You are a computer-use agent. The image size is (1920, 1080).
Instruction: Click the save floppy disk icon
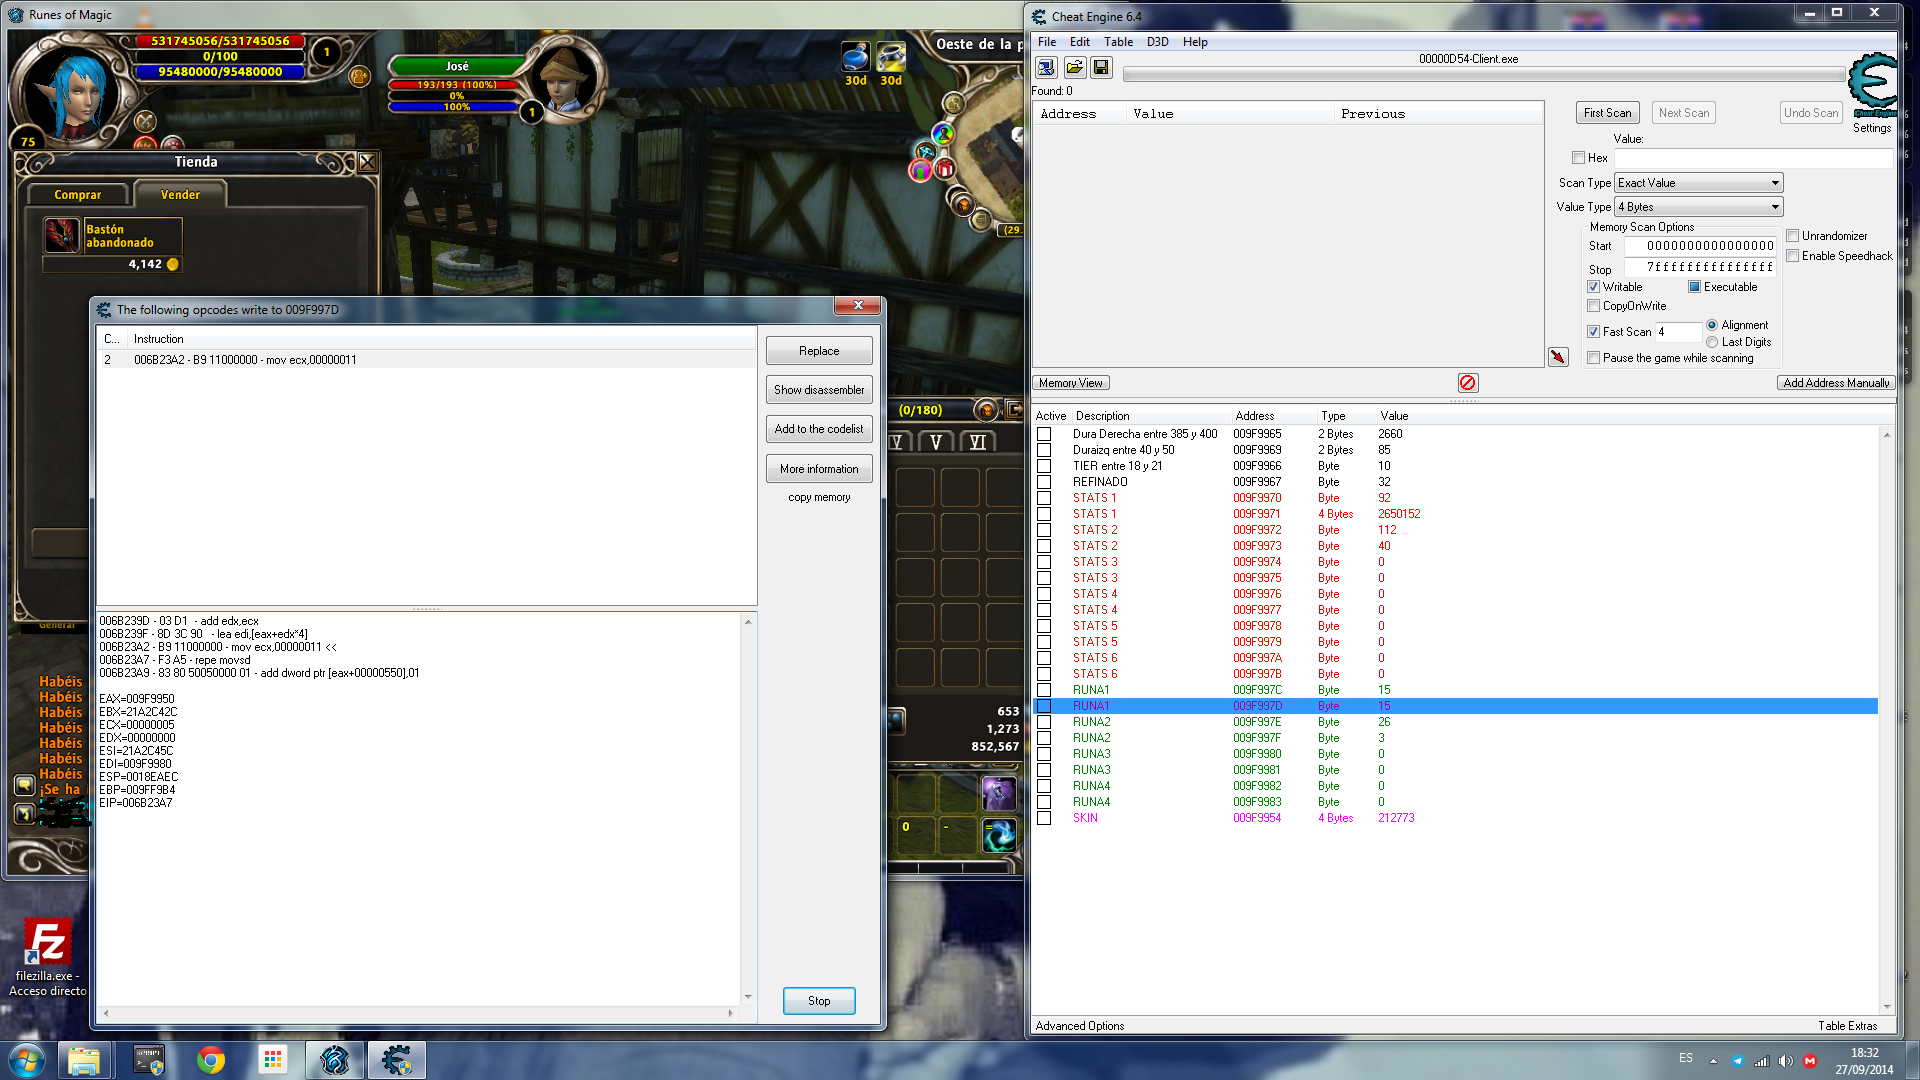click(x=1101, y=67)
